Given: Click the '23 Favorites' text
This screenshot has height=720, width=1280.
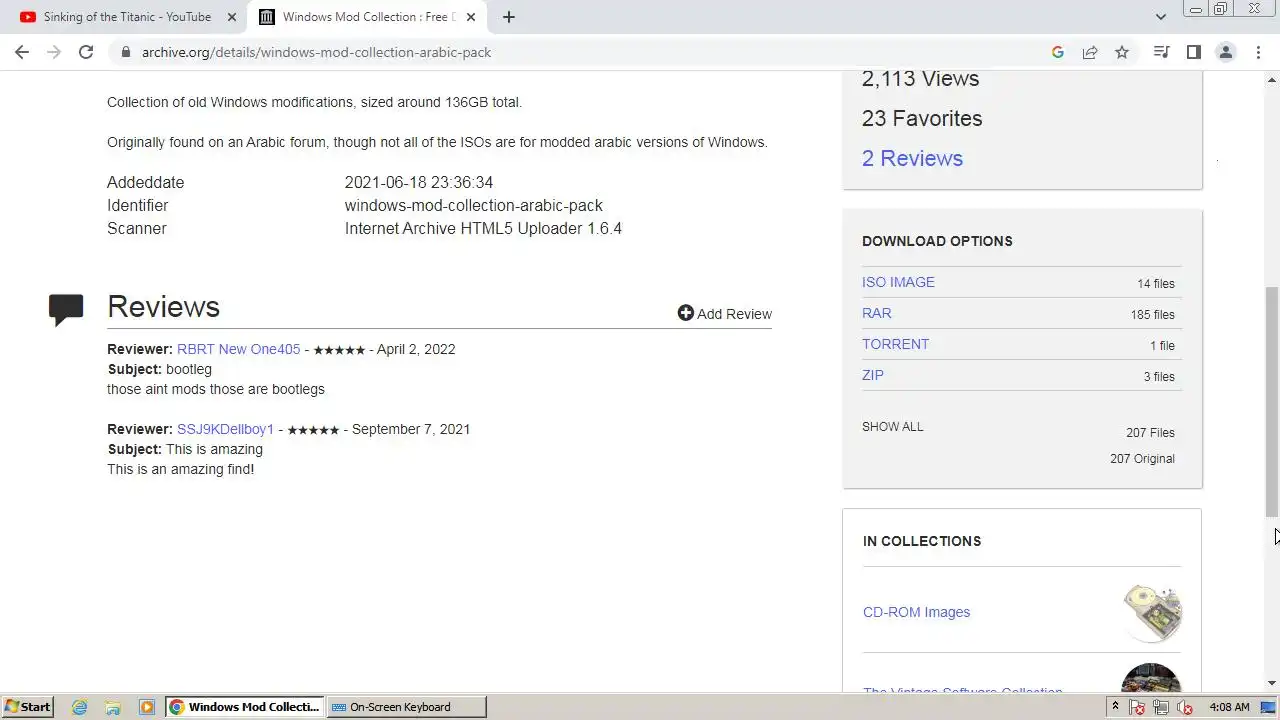Looking at the screenshot, I should point(922,118).
